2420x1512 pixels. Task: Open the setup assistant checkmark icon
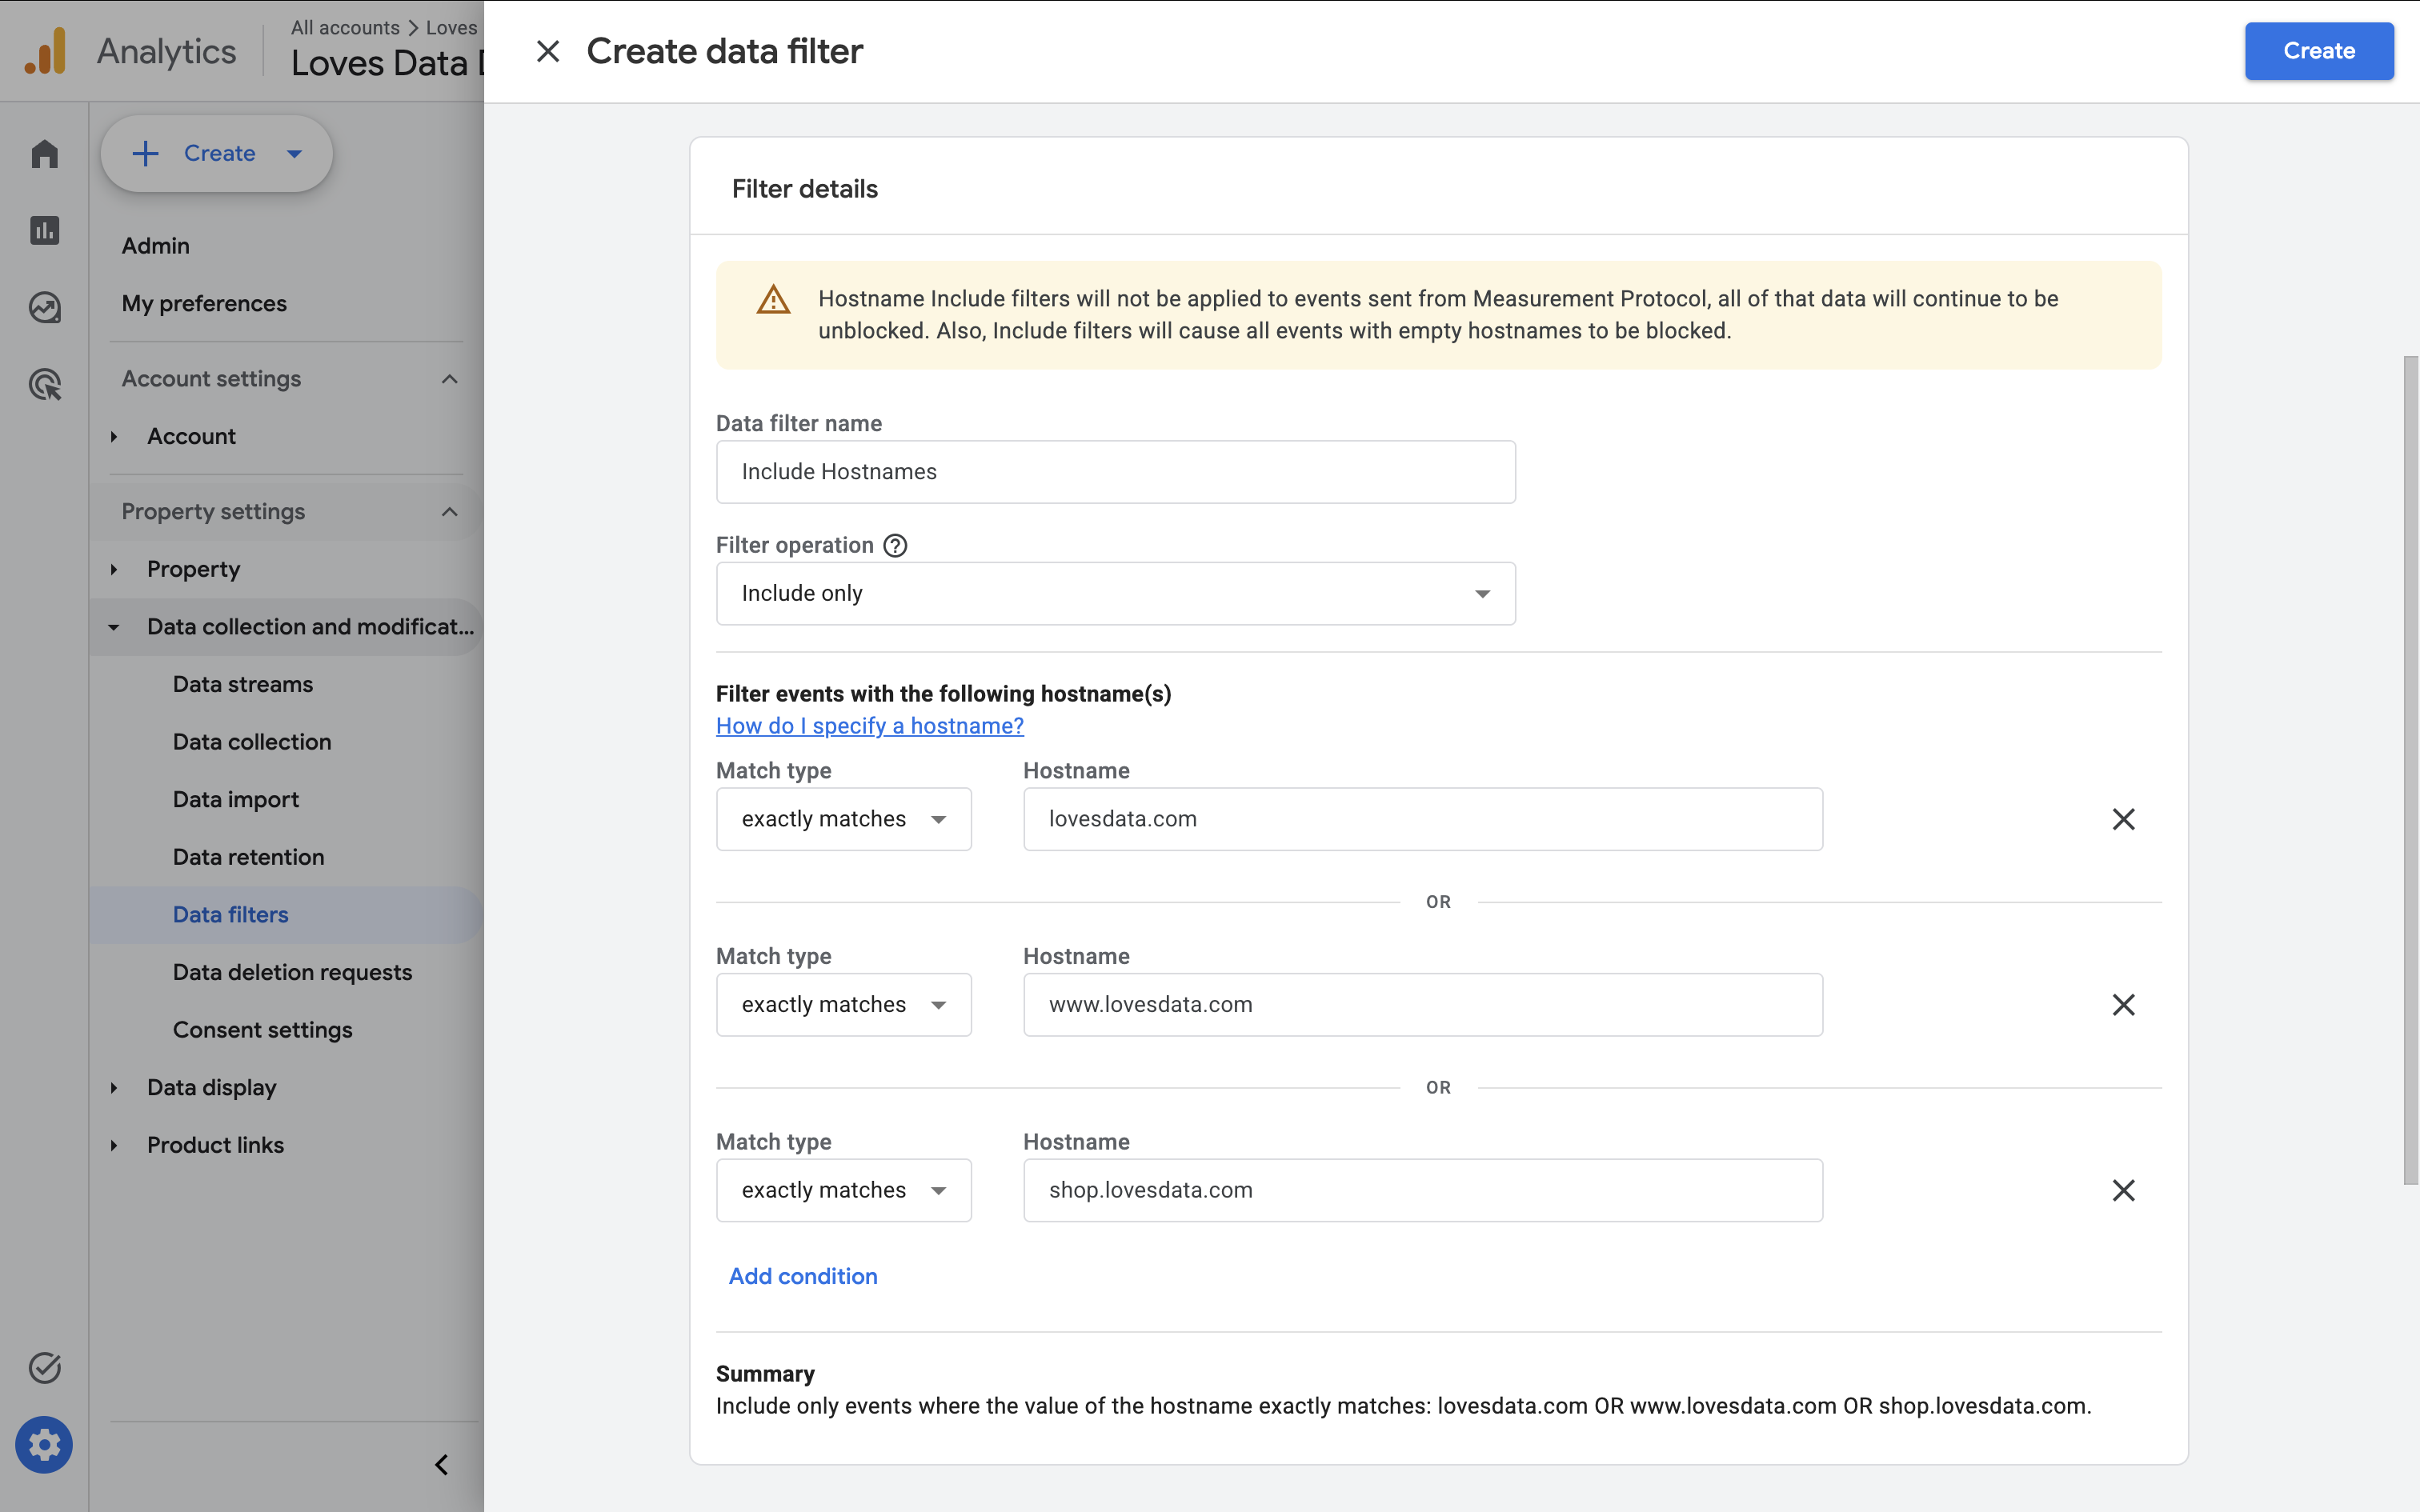click(45, 1367)
